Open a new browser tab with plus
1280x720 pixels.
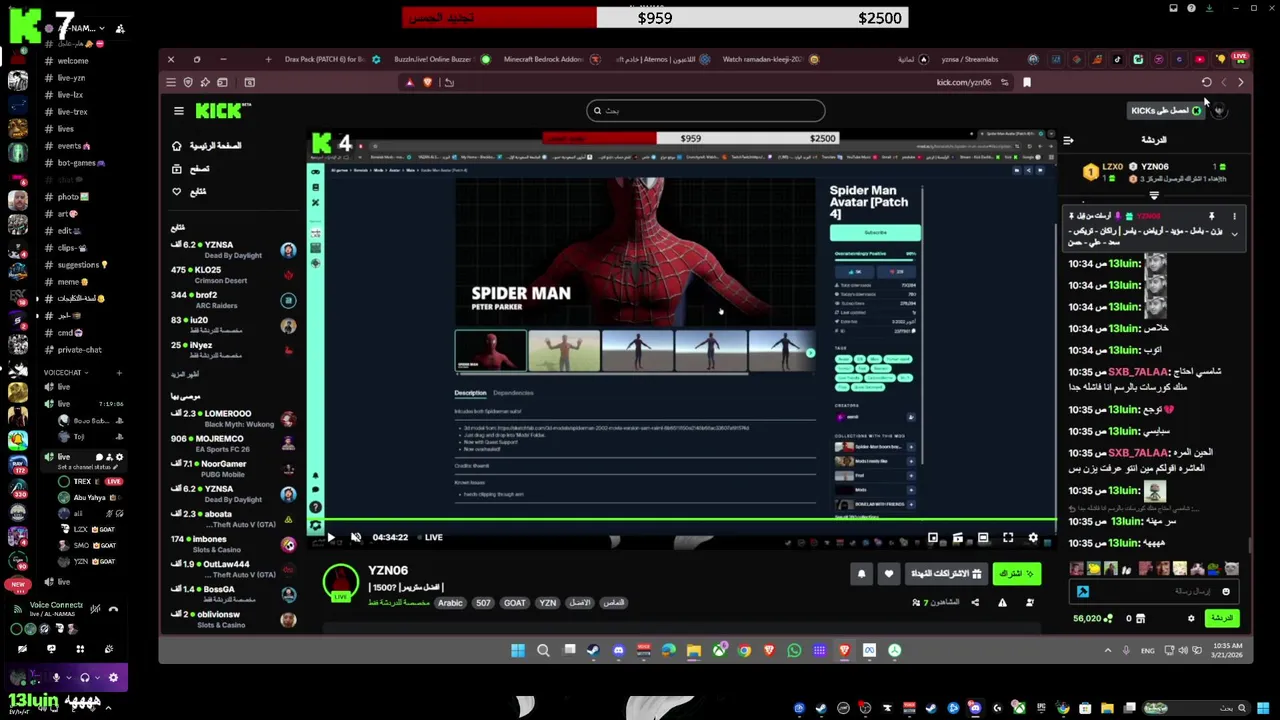tap(267, 59)
